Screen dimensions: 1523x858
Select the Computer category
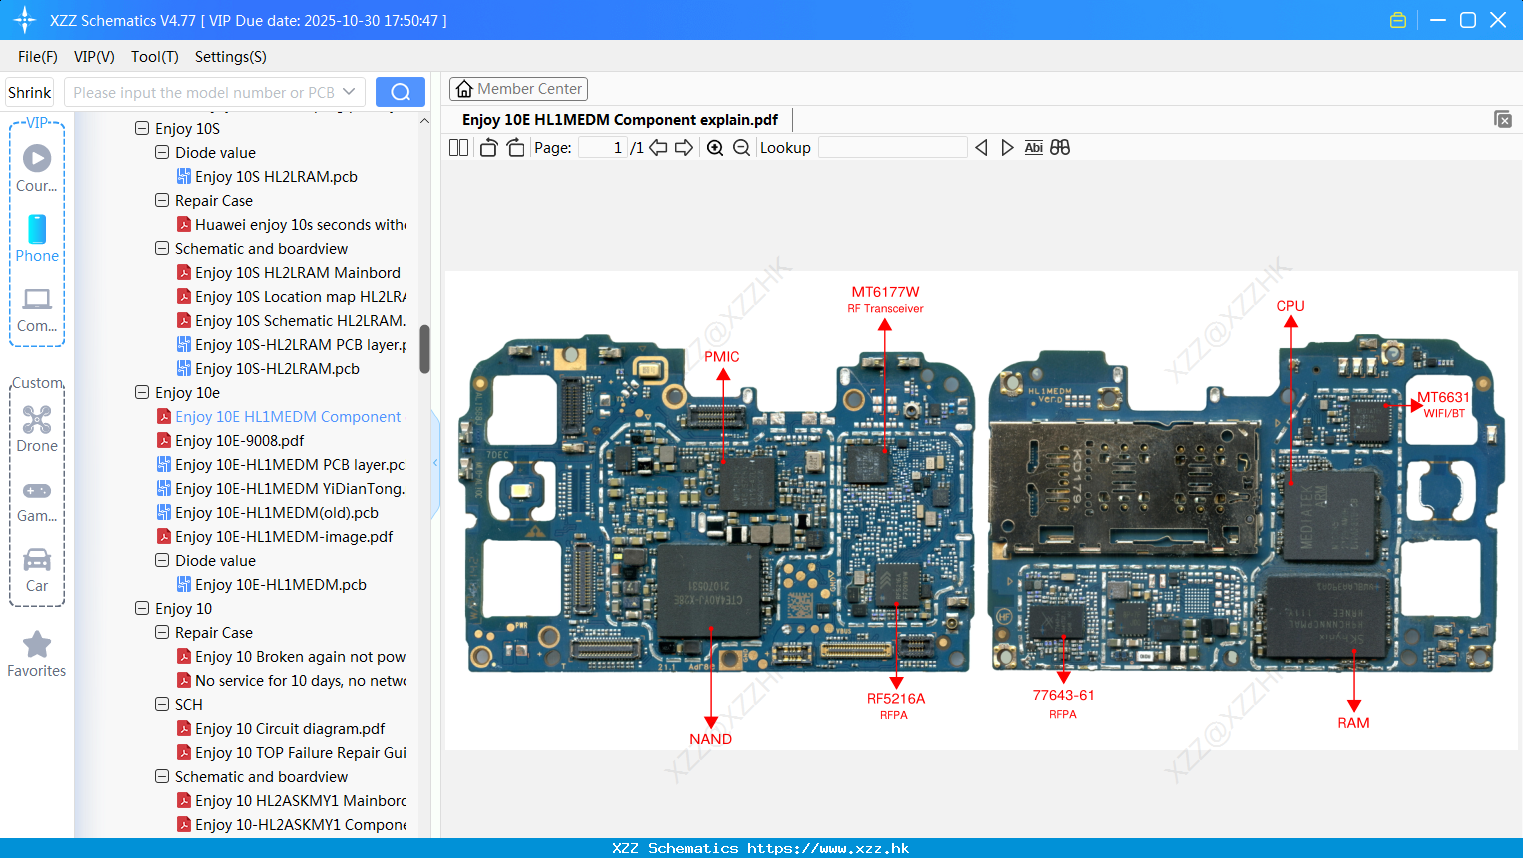pos(37,309)
